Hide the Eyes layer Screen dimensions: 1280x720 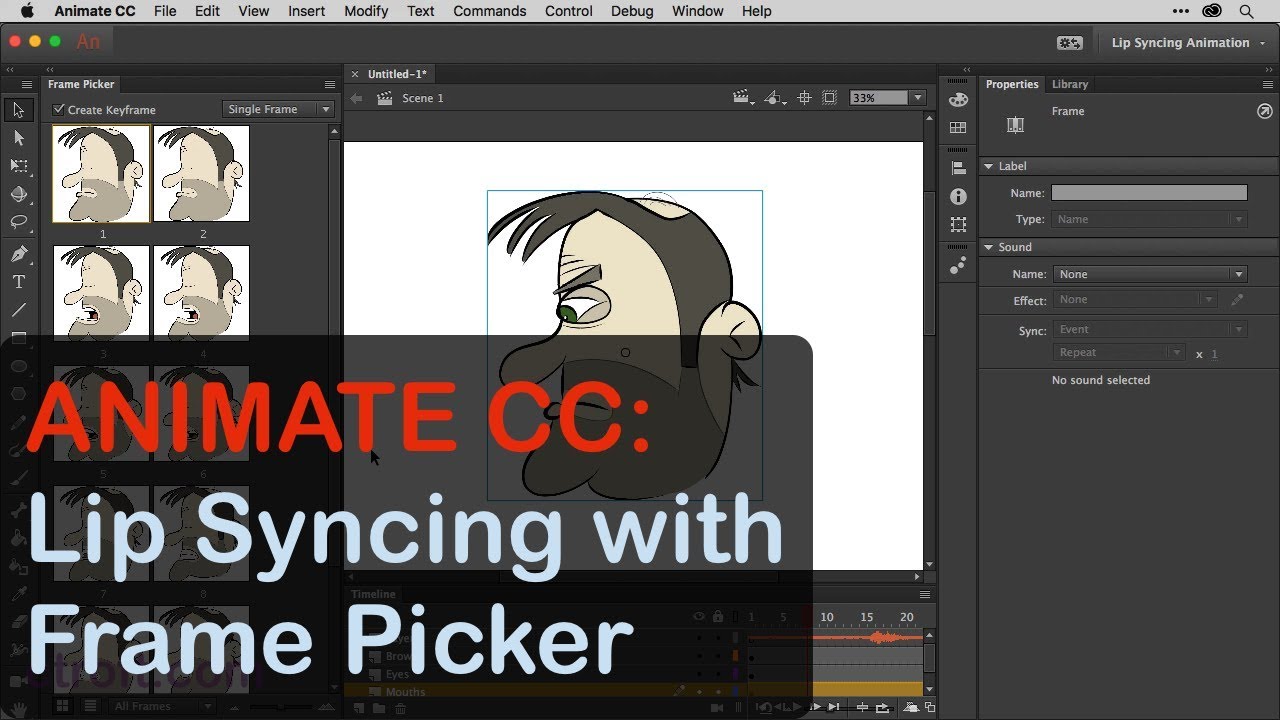pyautogui.click(x=699, y=674)
